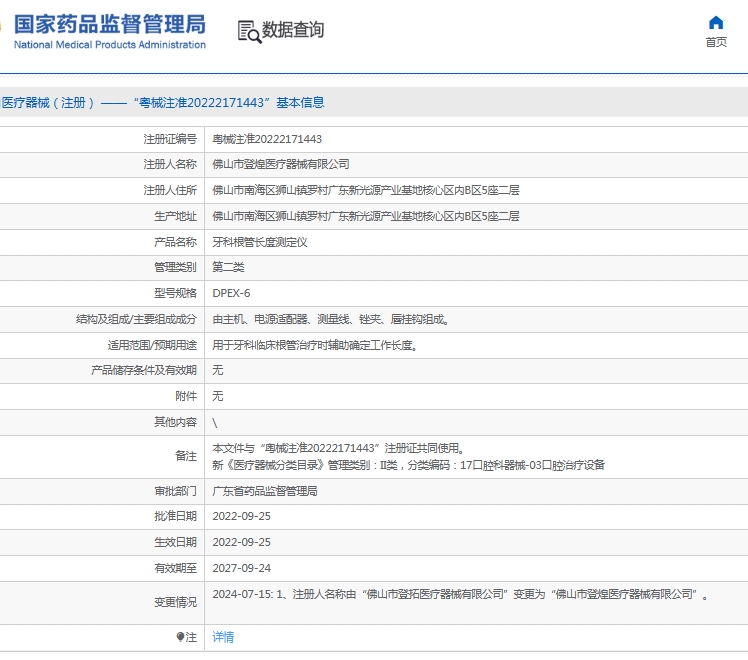Click the 备注 label
This screenshot has width=748, height=660.
coord(186,456)
